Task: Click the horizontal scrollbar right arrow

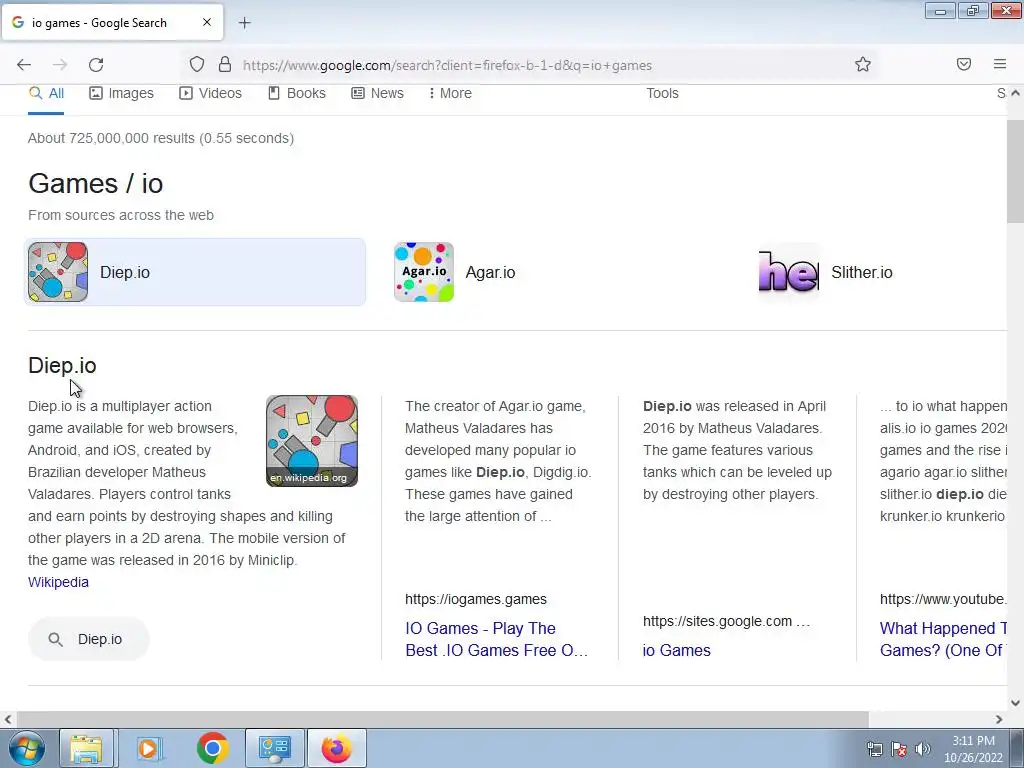Action: 999,720
